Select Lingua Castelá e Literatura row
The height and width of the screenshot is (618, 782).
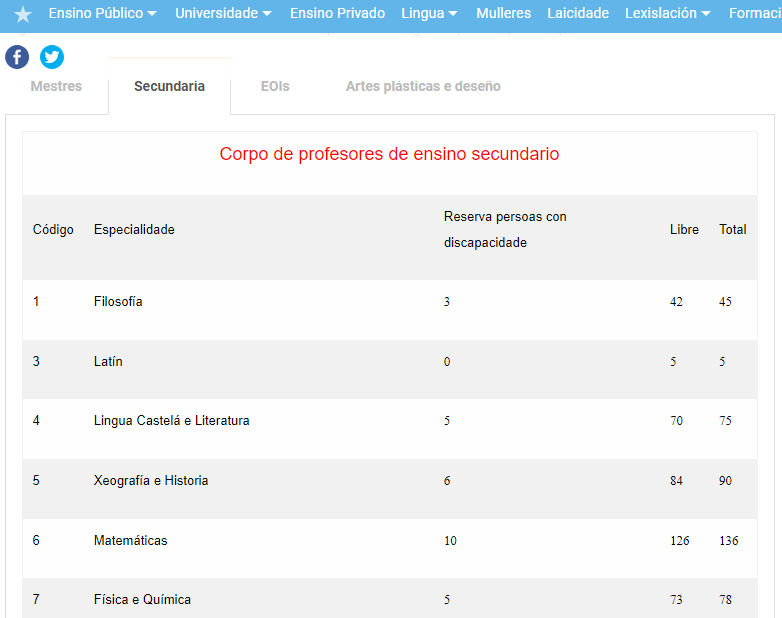point(171,420)
